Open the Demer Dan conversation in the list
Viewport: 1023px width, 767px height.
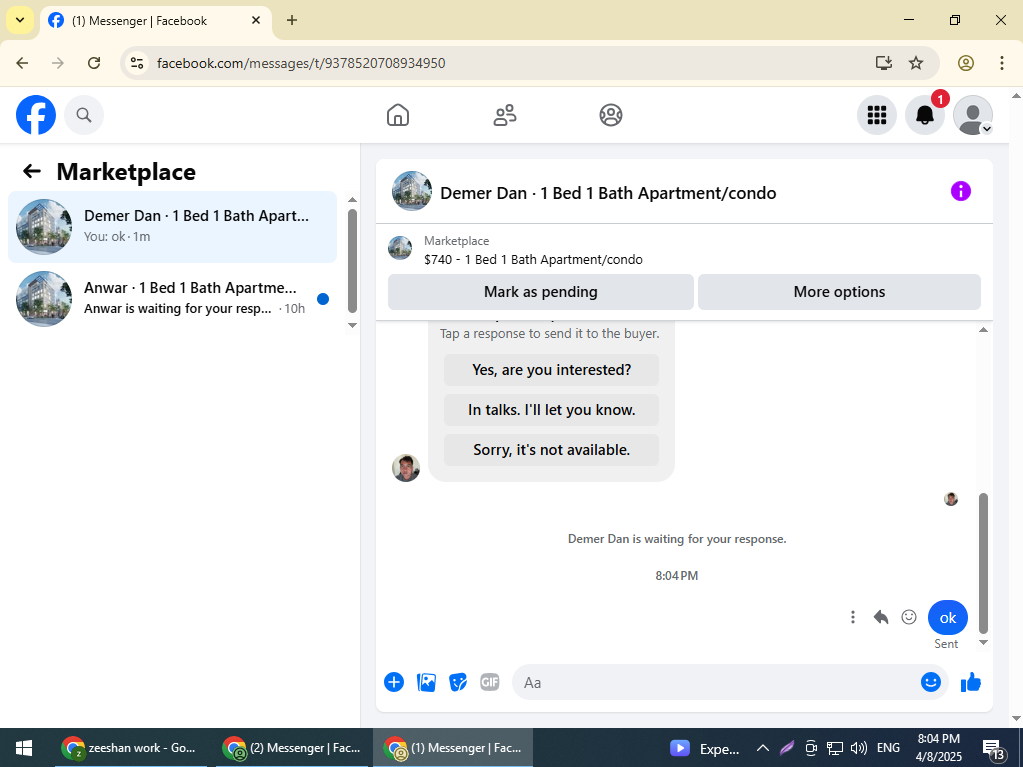pyautogui.click(x=172, y=227)
